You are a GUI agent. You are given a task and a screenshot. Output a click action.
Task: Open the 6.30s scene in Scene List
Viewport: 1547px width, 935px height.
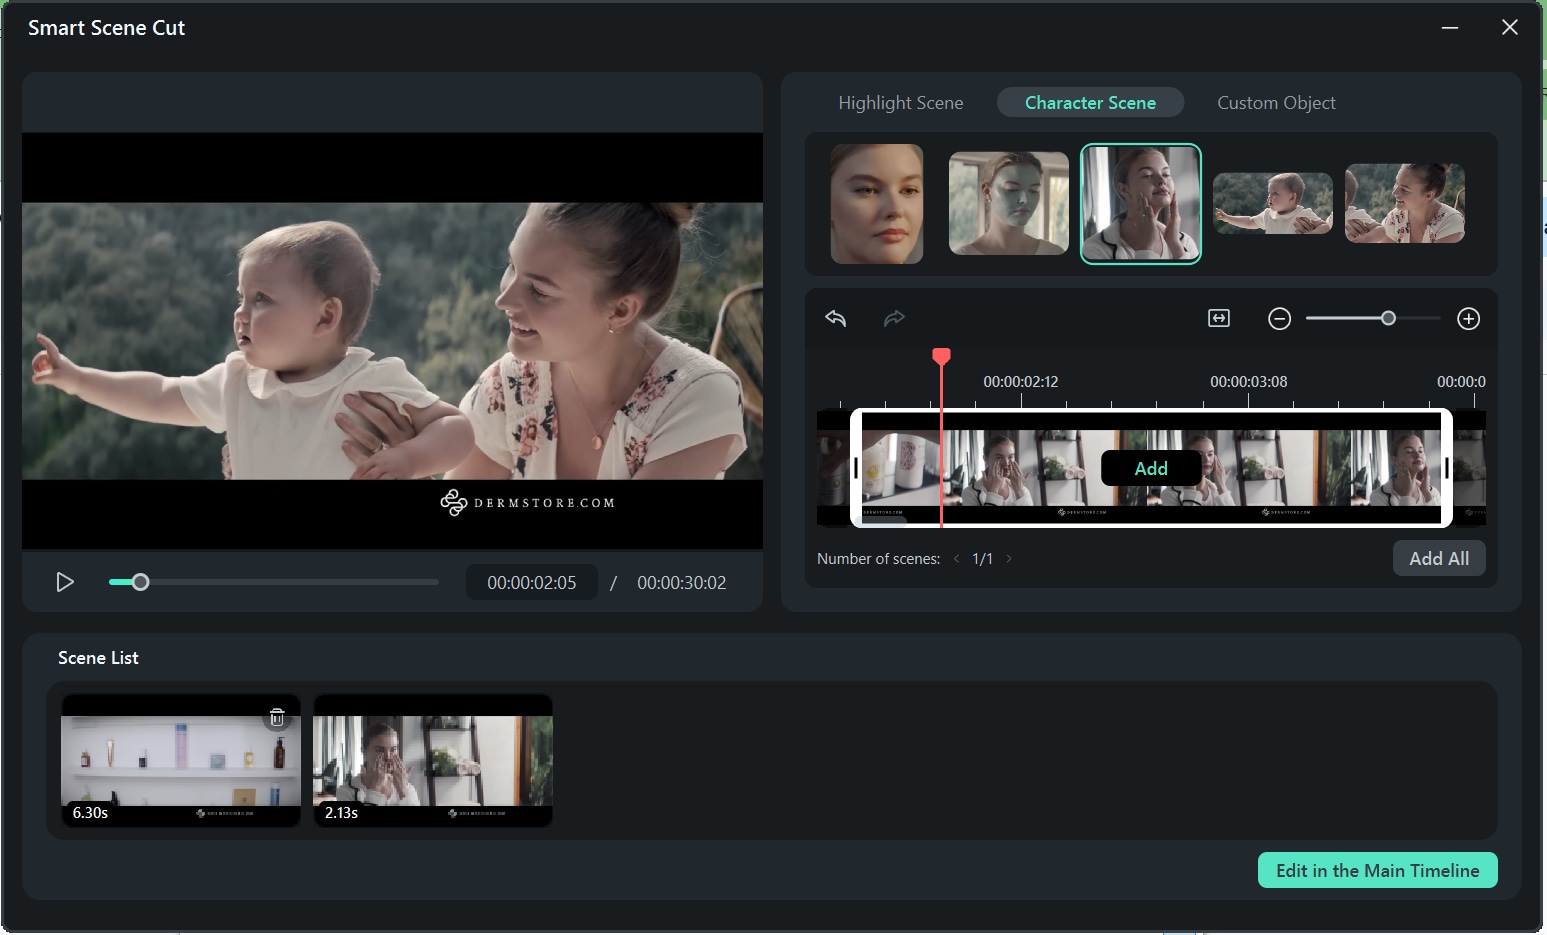click(181, 761)
